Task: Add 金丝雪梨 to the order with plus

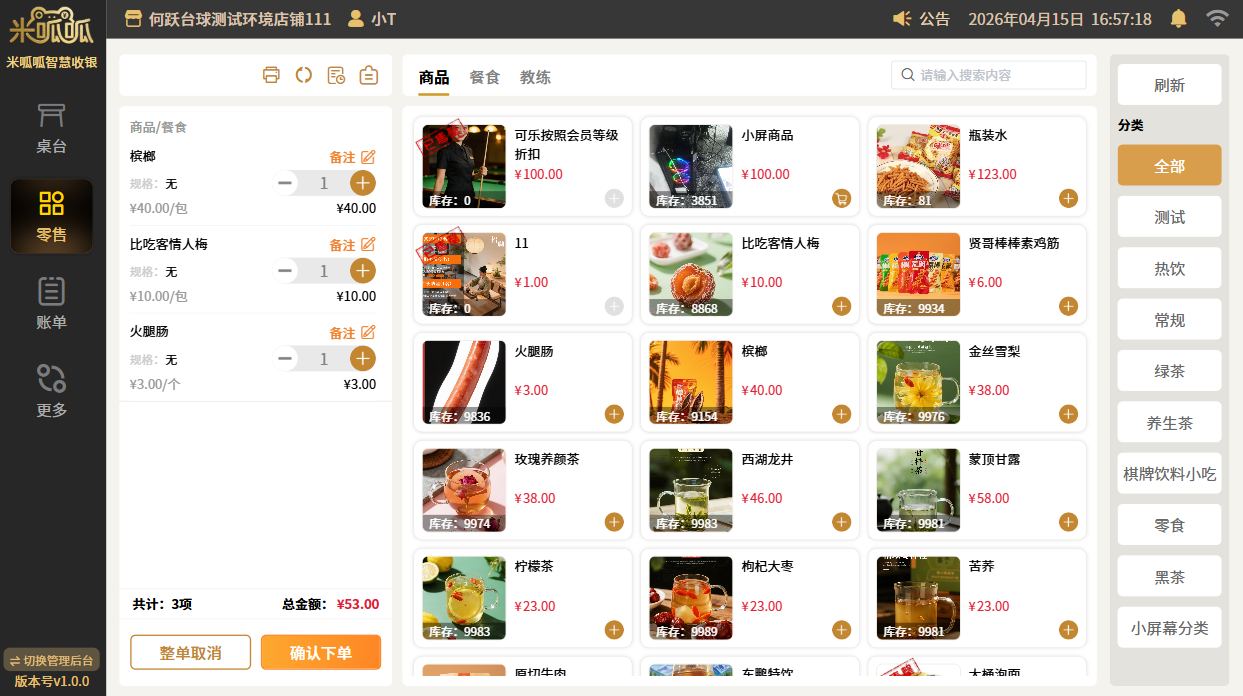Action: pos(1068,414)
